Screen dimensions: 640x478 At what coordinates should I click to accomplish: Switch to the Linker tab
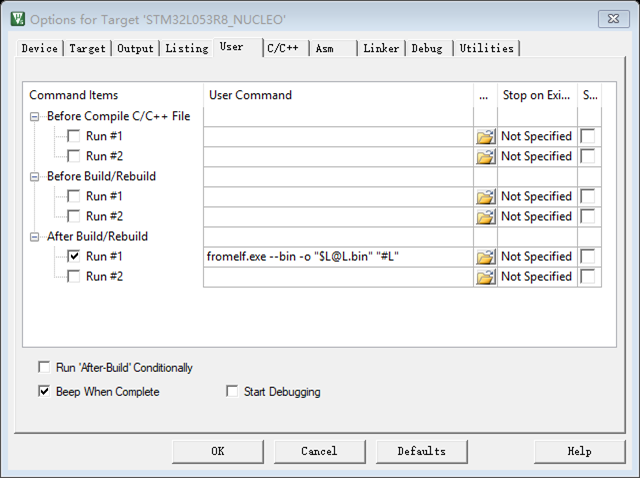coord(381,49)
